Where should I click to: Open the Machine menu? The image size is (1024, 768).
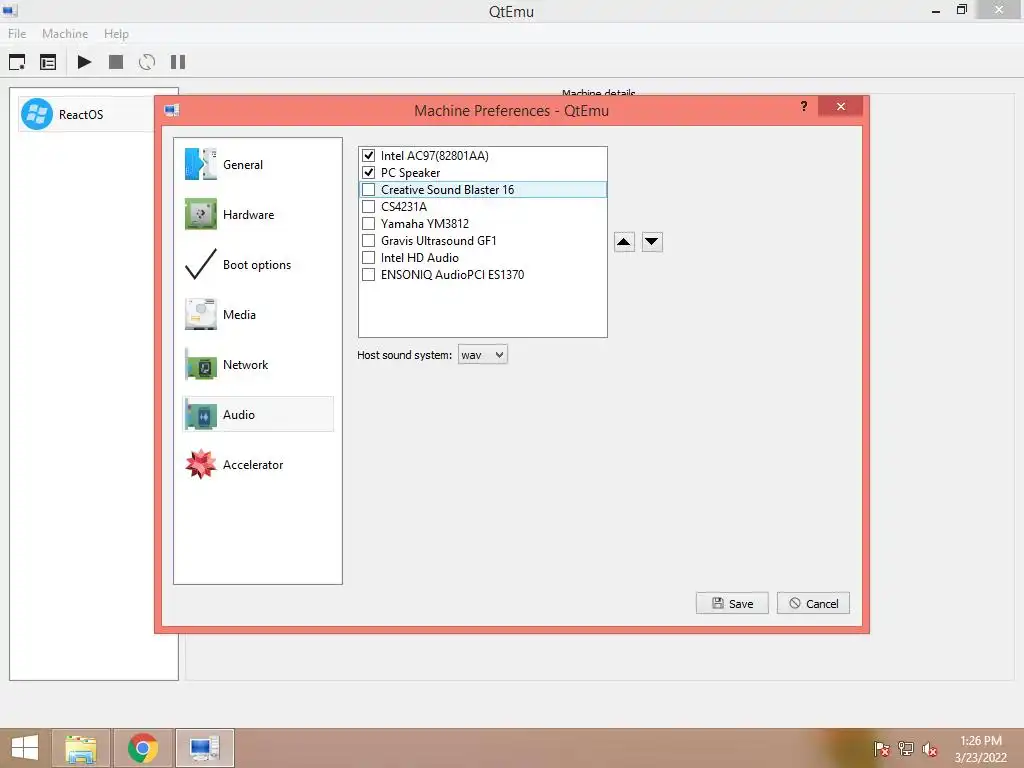tap(65, 33)
